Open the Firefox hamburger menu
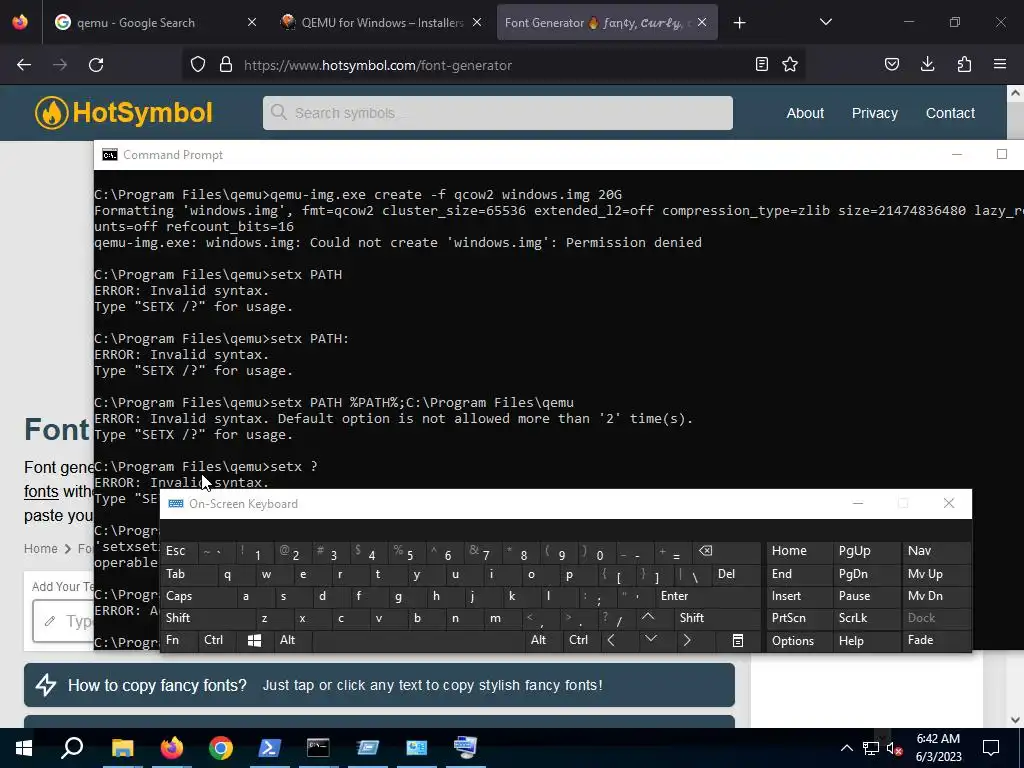Image resolution: width=1024 pixels, height=768 pixels. 1000,64
